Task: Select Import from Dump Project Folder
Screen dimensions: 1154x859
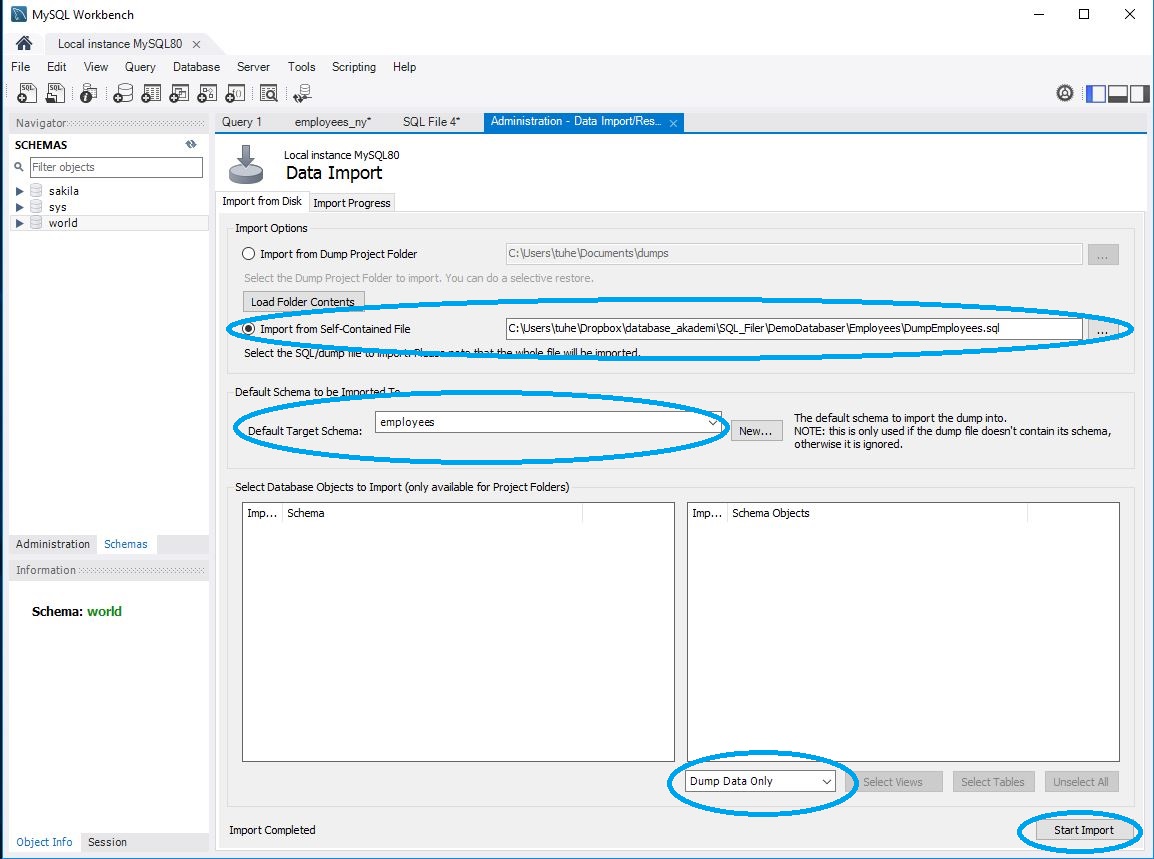Action: pos(249,254)
